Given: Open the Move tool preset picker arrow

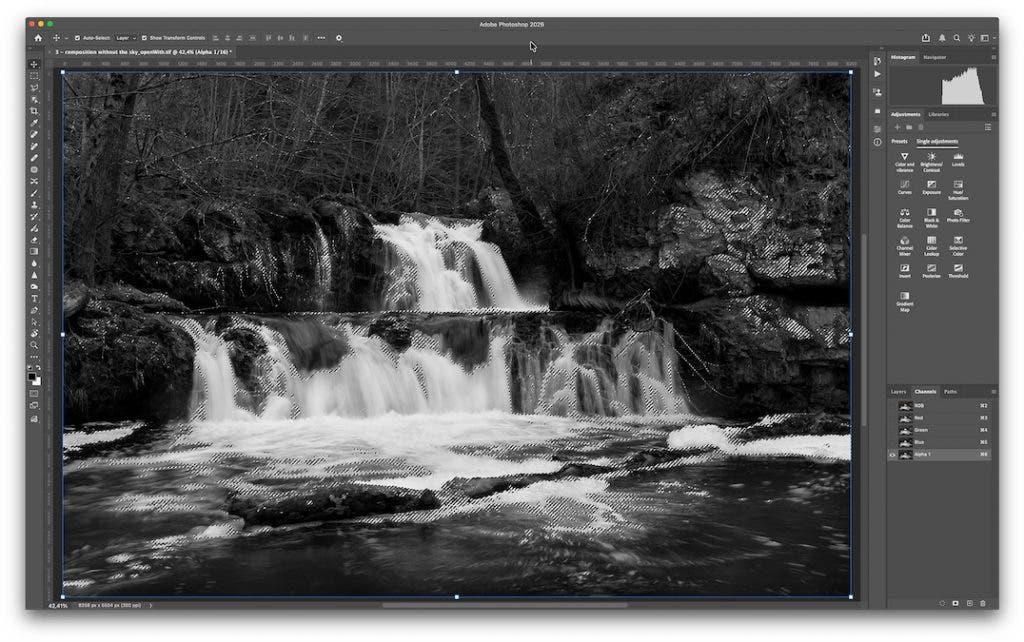Looking at the screenshot, I should point(66,38).
